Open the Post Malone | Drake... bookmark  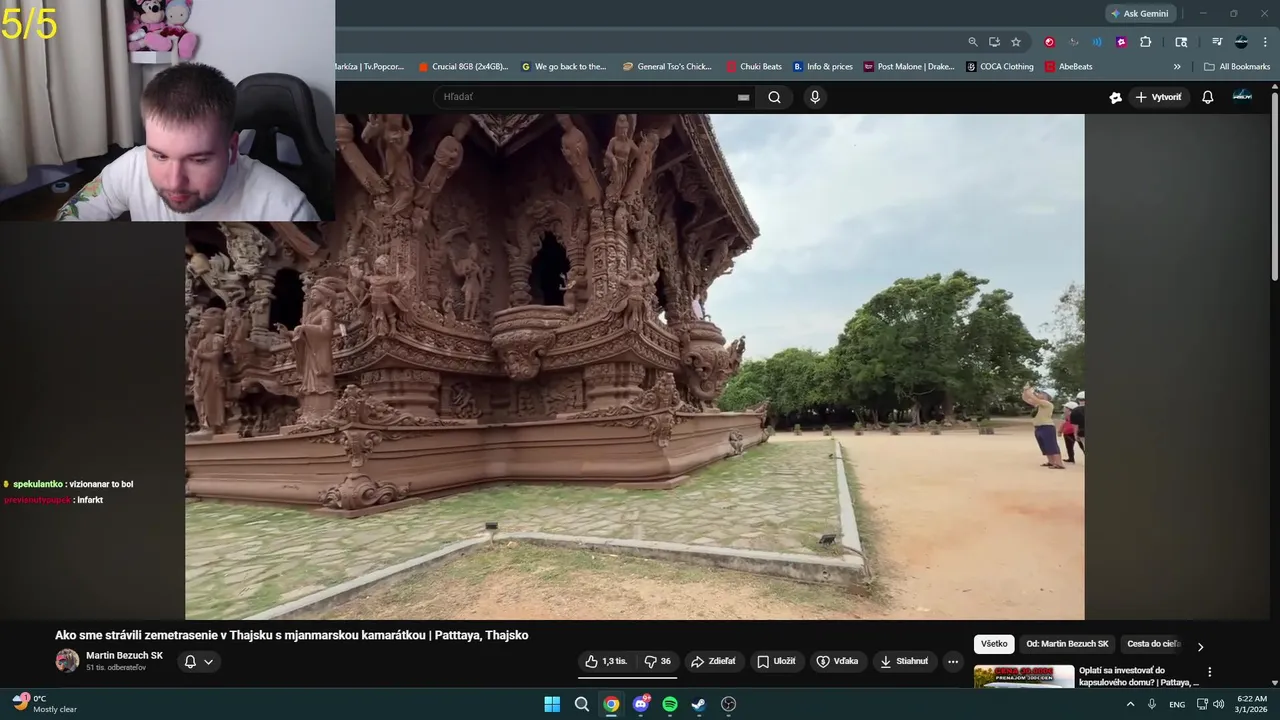click(x=909, y=67)
